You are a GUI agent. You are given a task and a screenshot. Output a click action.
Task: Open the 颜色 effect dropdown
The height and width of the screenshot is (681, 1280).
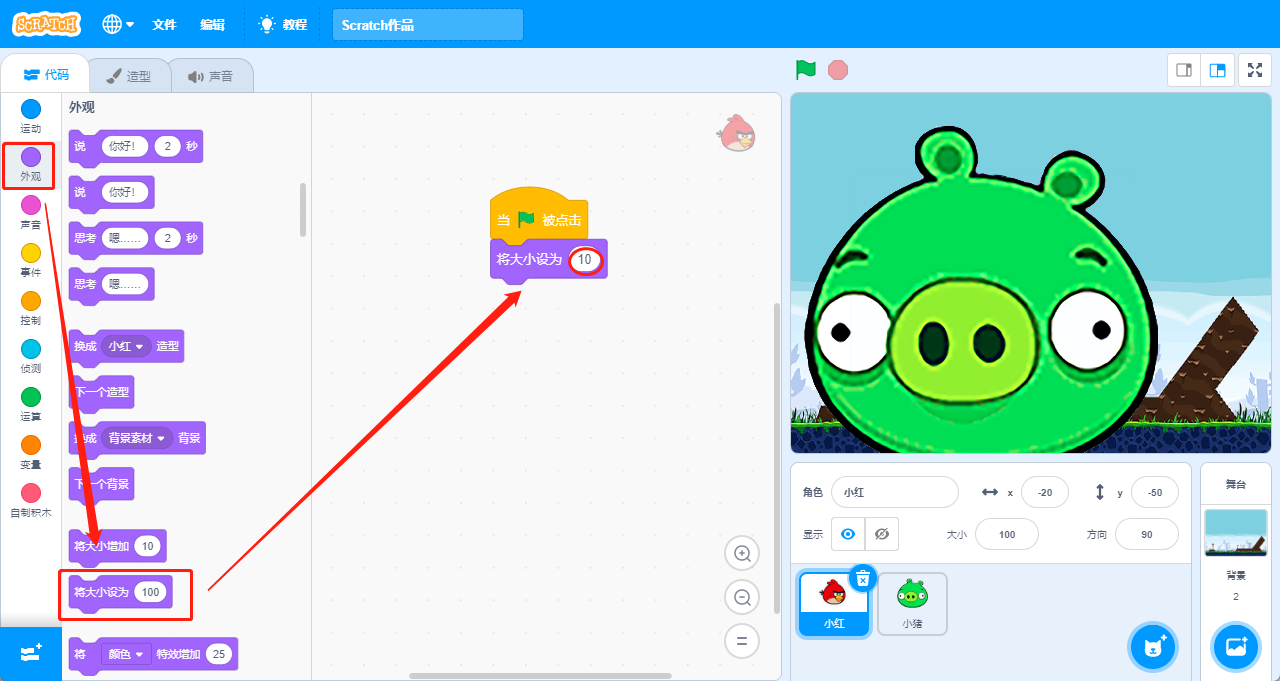[x=126, y=654]
